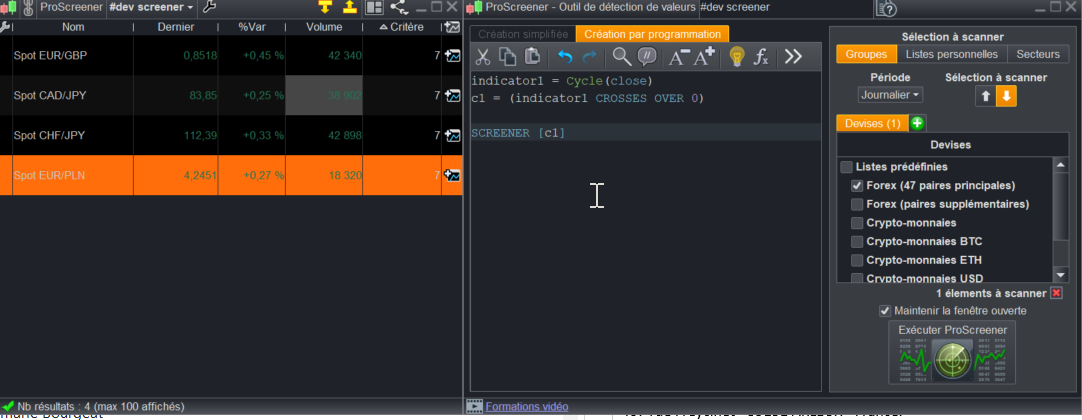Uncheck Forex (47 paires principales)
This screenshot has height=420, width=1082.
click(x=857, y=186)
